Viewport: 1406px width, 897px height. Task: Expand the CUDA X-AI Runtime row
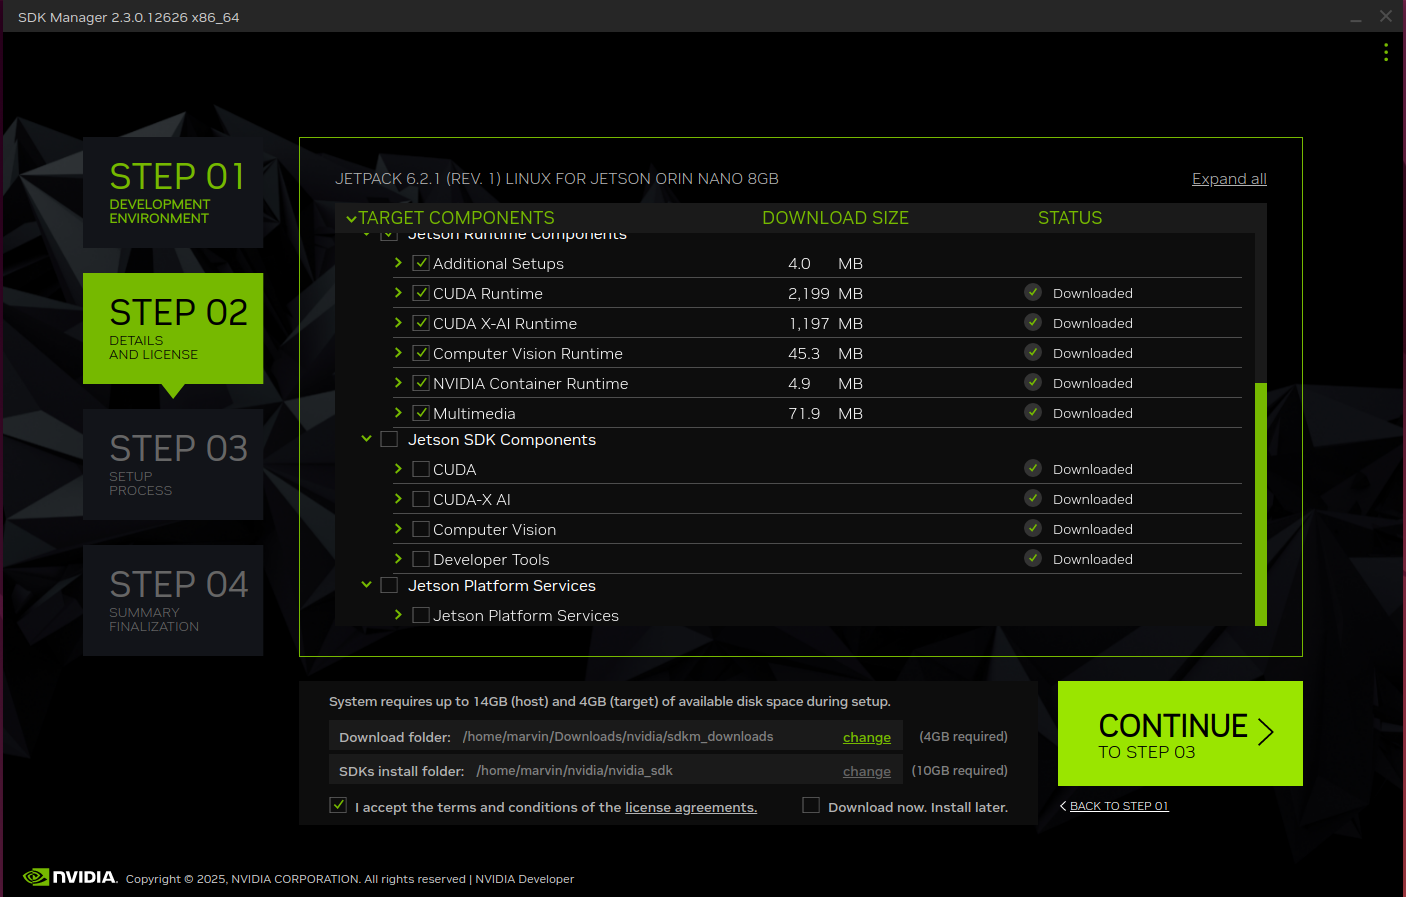point(398,323)
